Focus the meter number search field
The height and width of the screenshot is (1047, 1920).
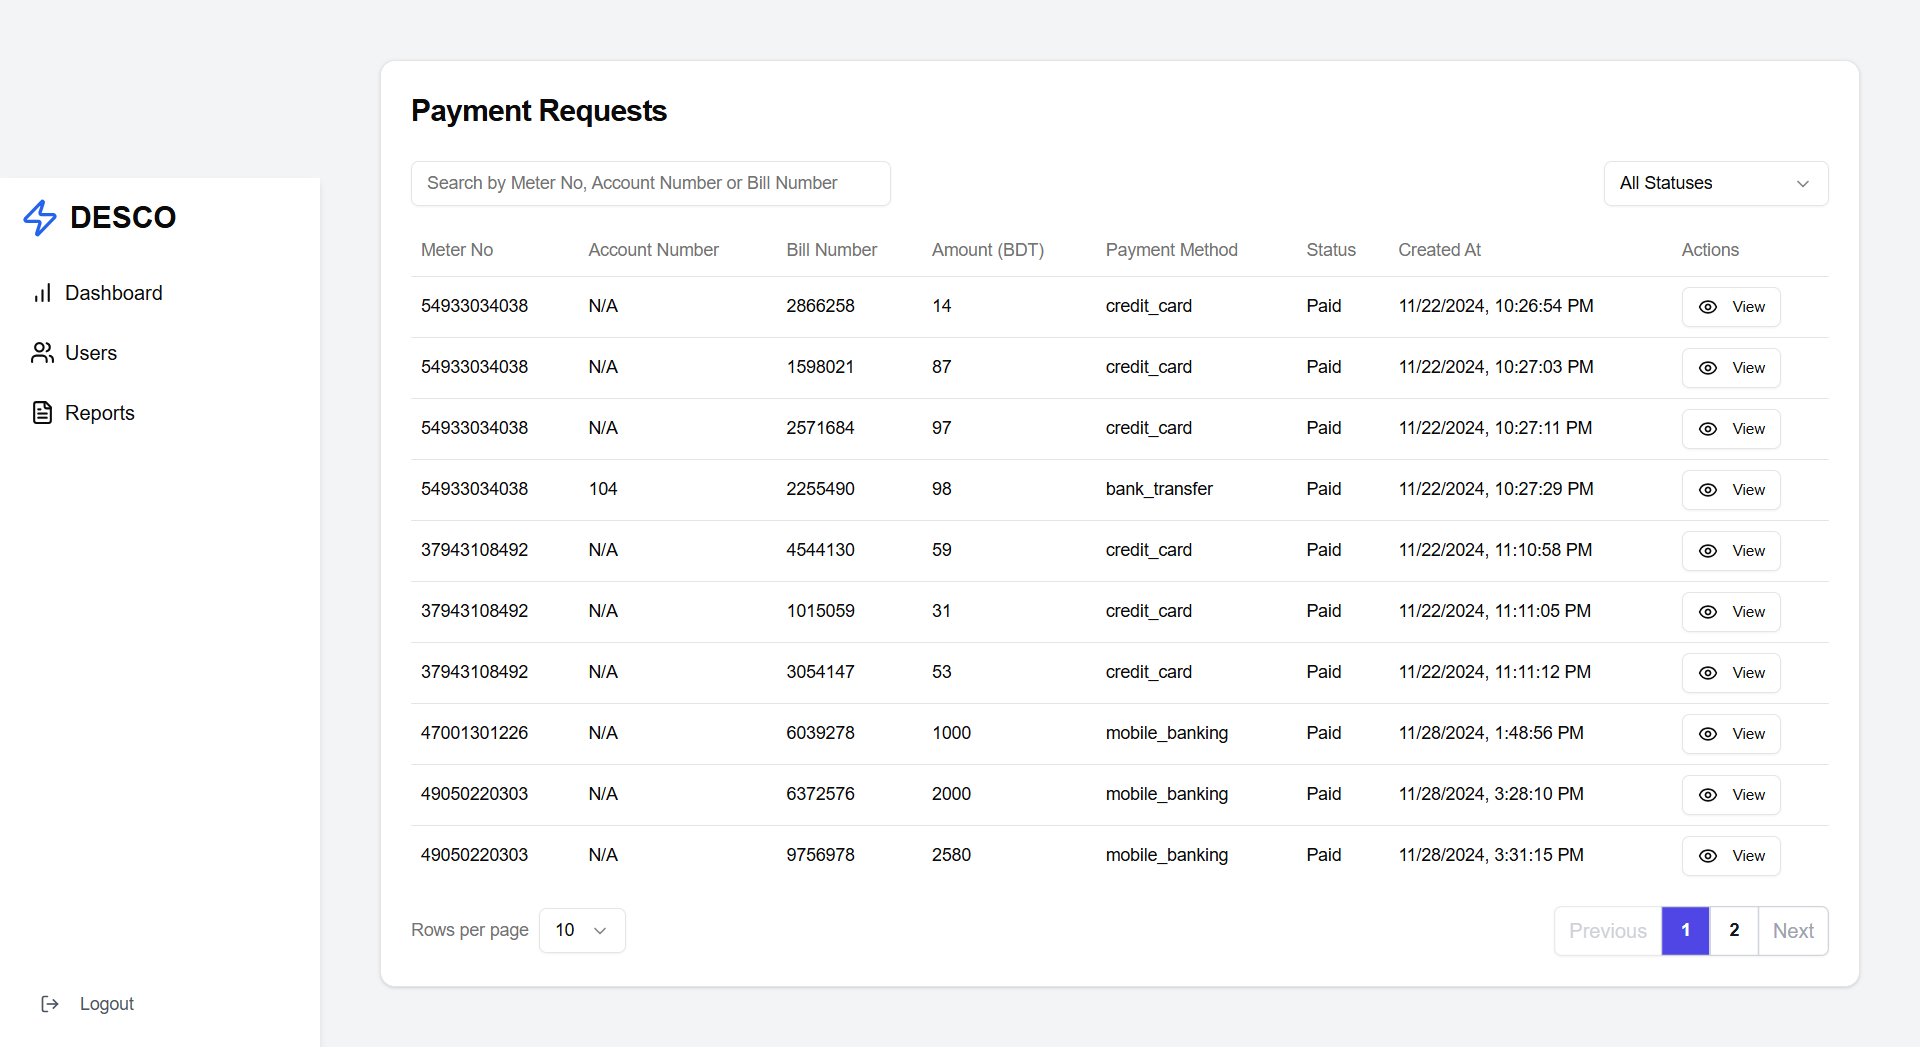(650, 183)
